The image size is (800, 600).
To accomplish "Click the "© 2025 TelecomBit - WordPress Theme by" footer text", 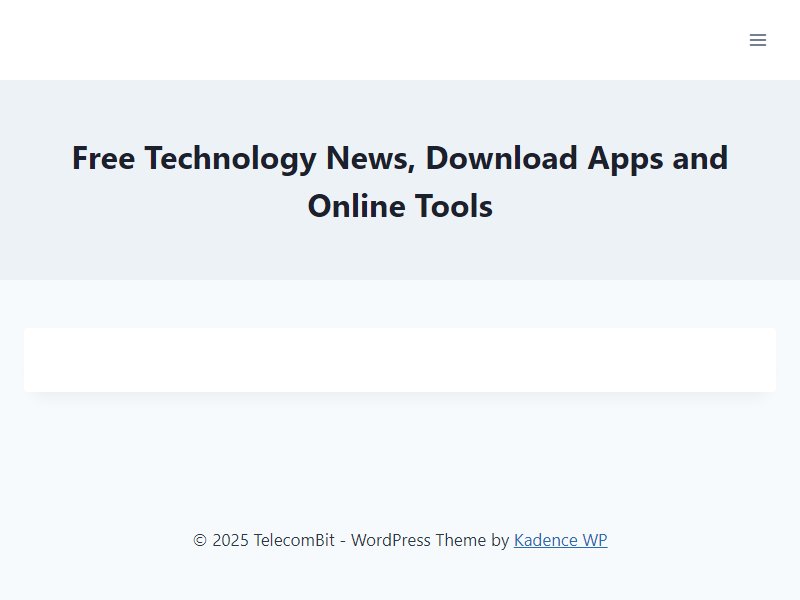I will coord(351,540).
